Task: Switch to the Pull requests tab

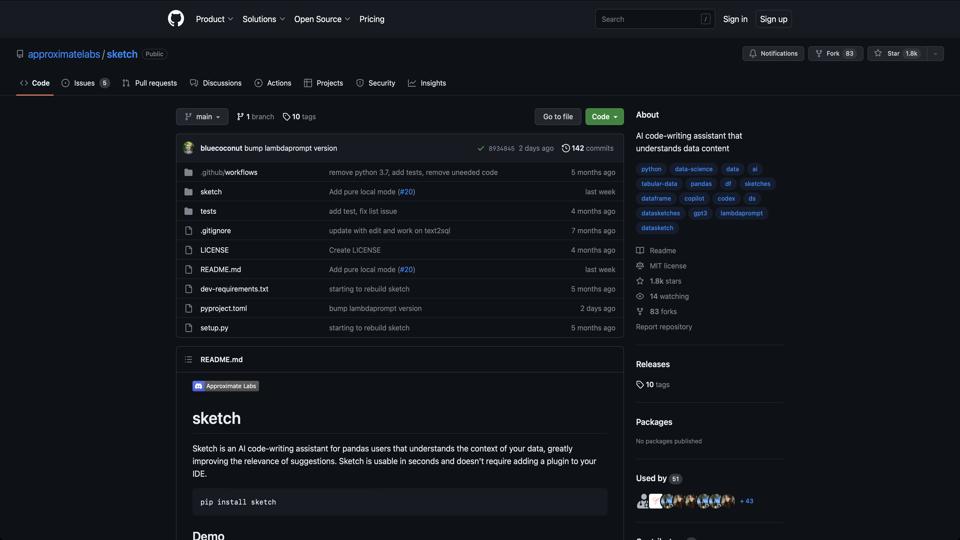Action: tap(149, 83)
